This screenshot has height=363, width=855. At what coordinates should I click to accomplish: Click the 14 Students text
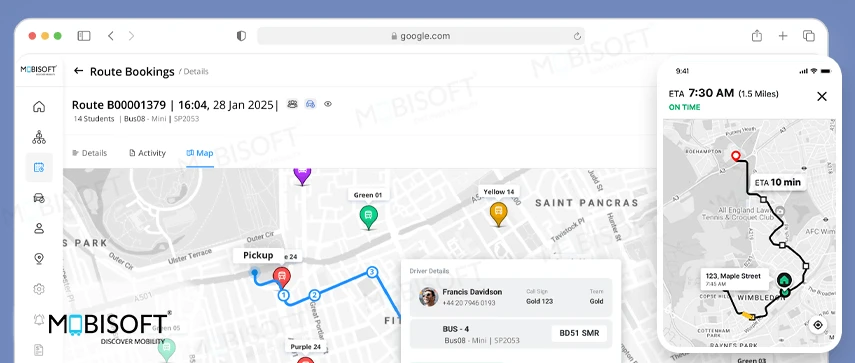click(94, 119)
